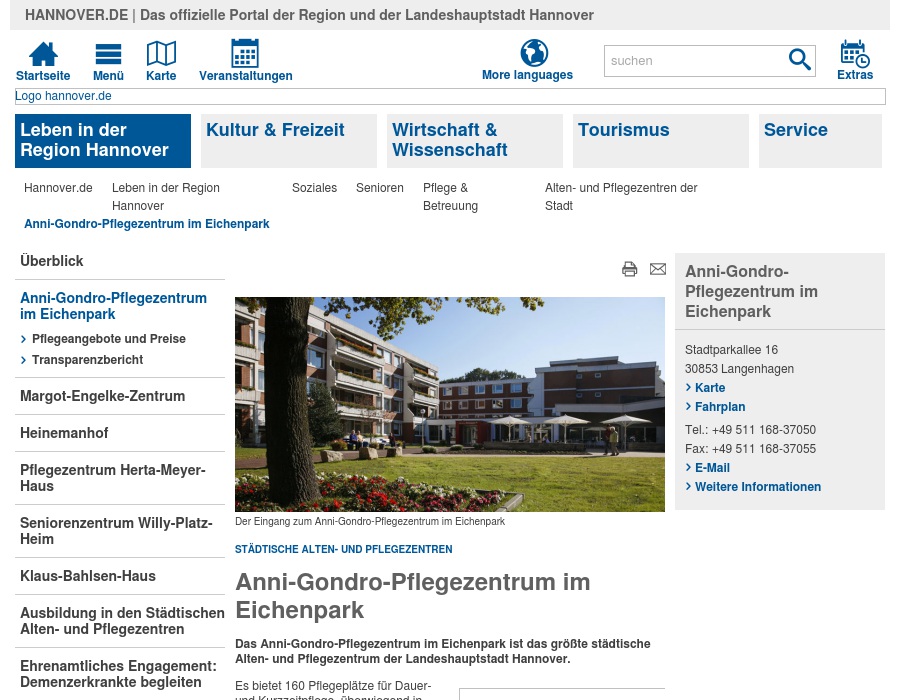Open the Menü hamburger icon

107,53
